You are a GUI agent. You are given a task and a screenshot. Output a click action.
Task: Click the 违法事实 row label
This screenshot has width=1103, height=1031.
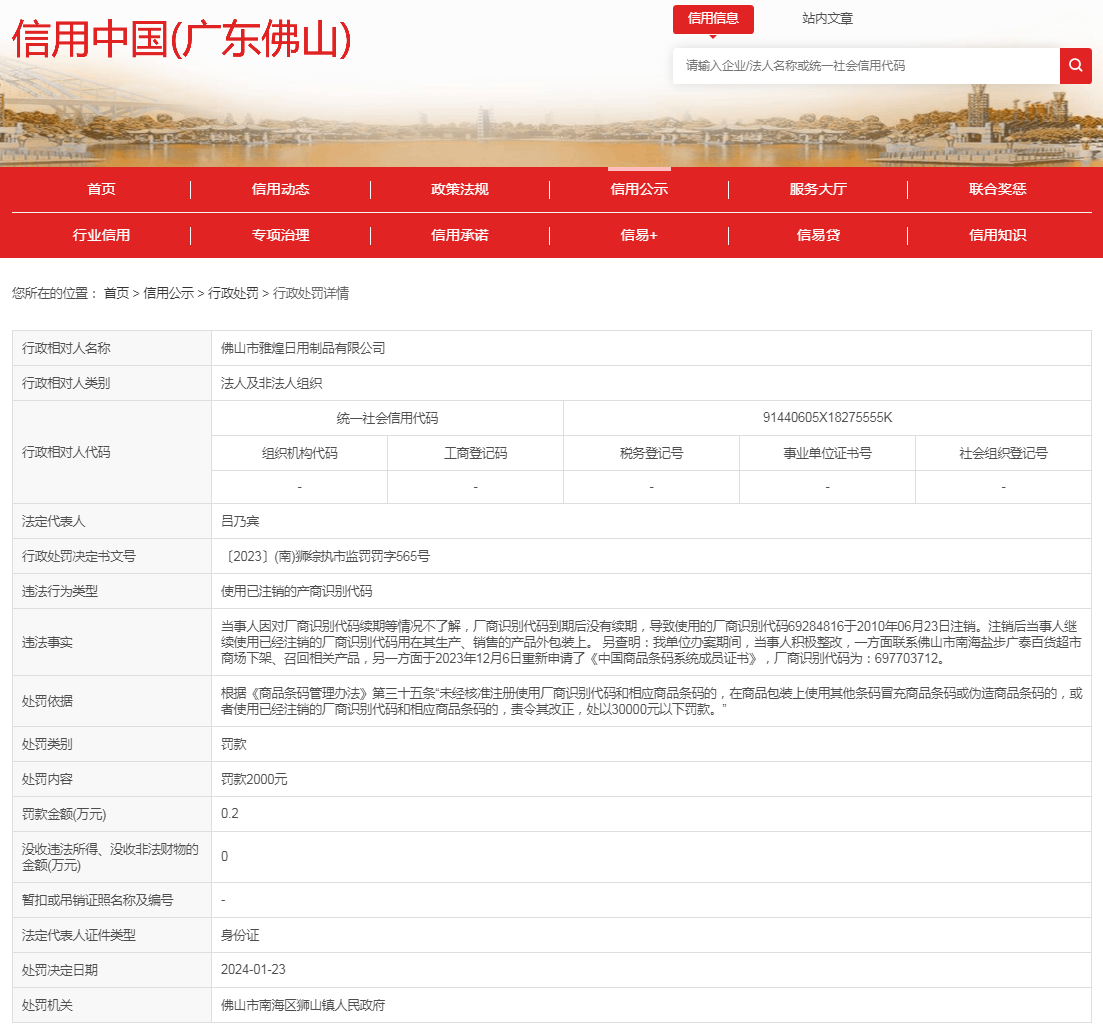click(47, 642)
